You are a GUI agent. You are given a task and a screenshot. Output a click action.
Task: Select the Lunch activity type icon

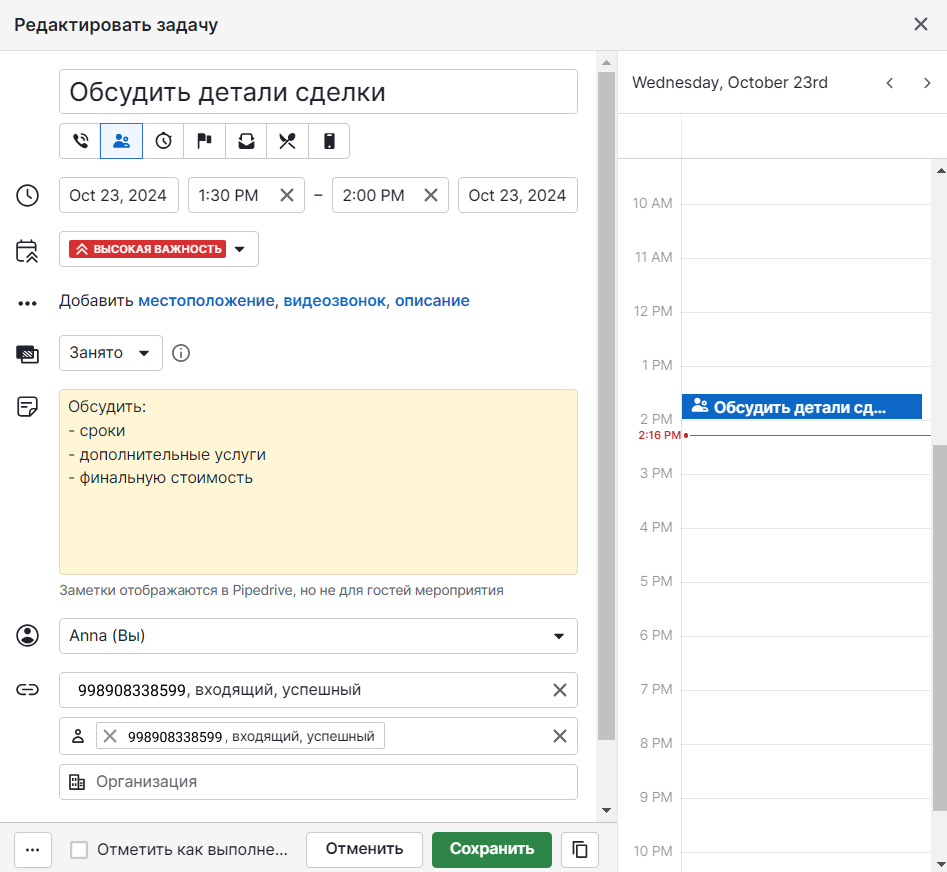[287, 141]
